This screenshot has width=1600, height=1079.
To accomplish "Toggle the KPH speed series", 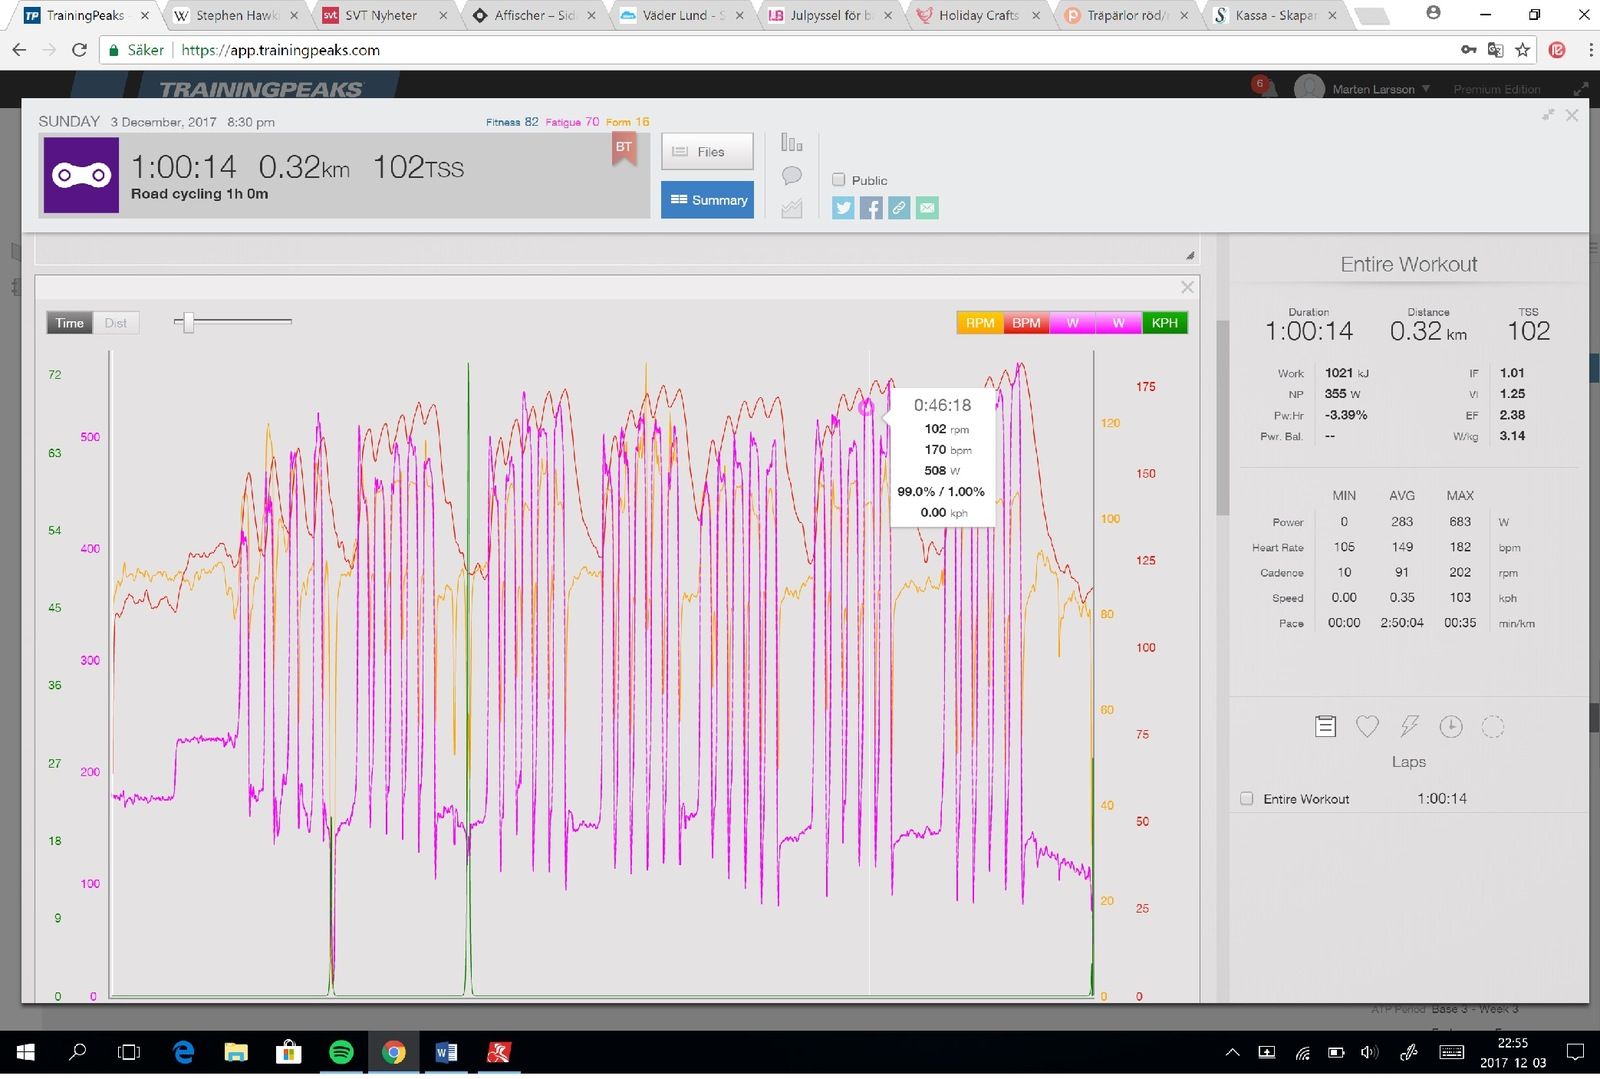I will [1164, 323].
